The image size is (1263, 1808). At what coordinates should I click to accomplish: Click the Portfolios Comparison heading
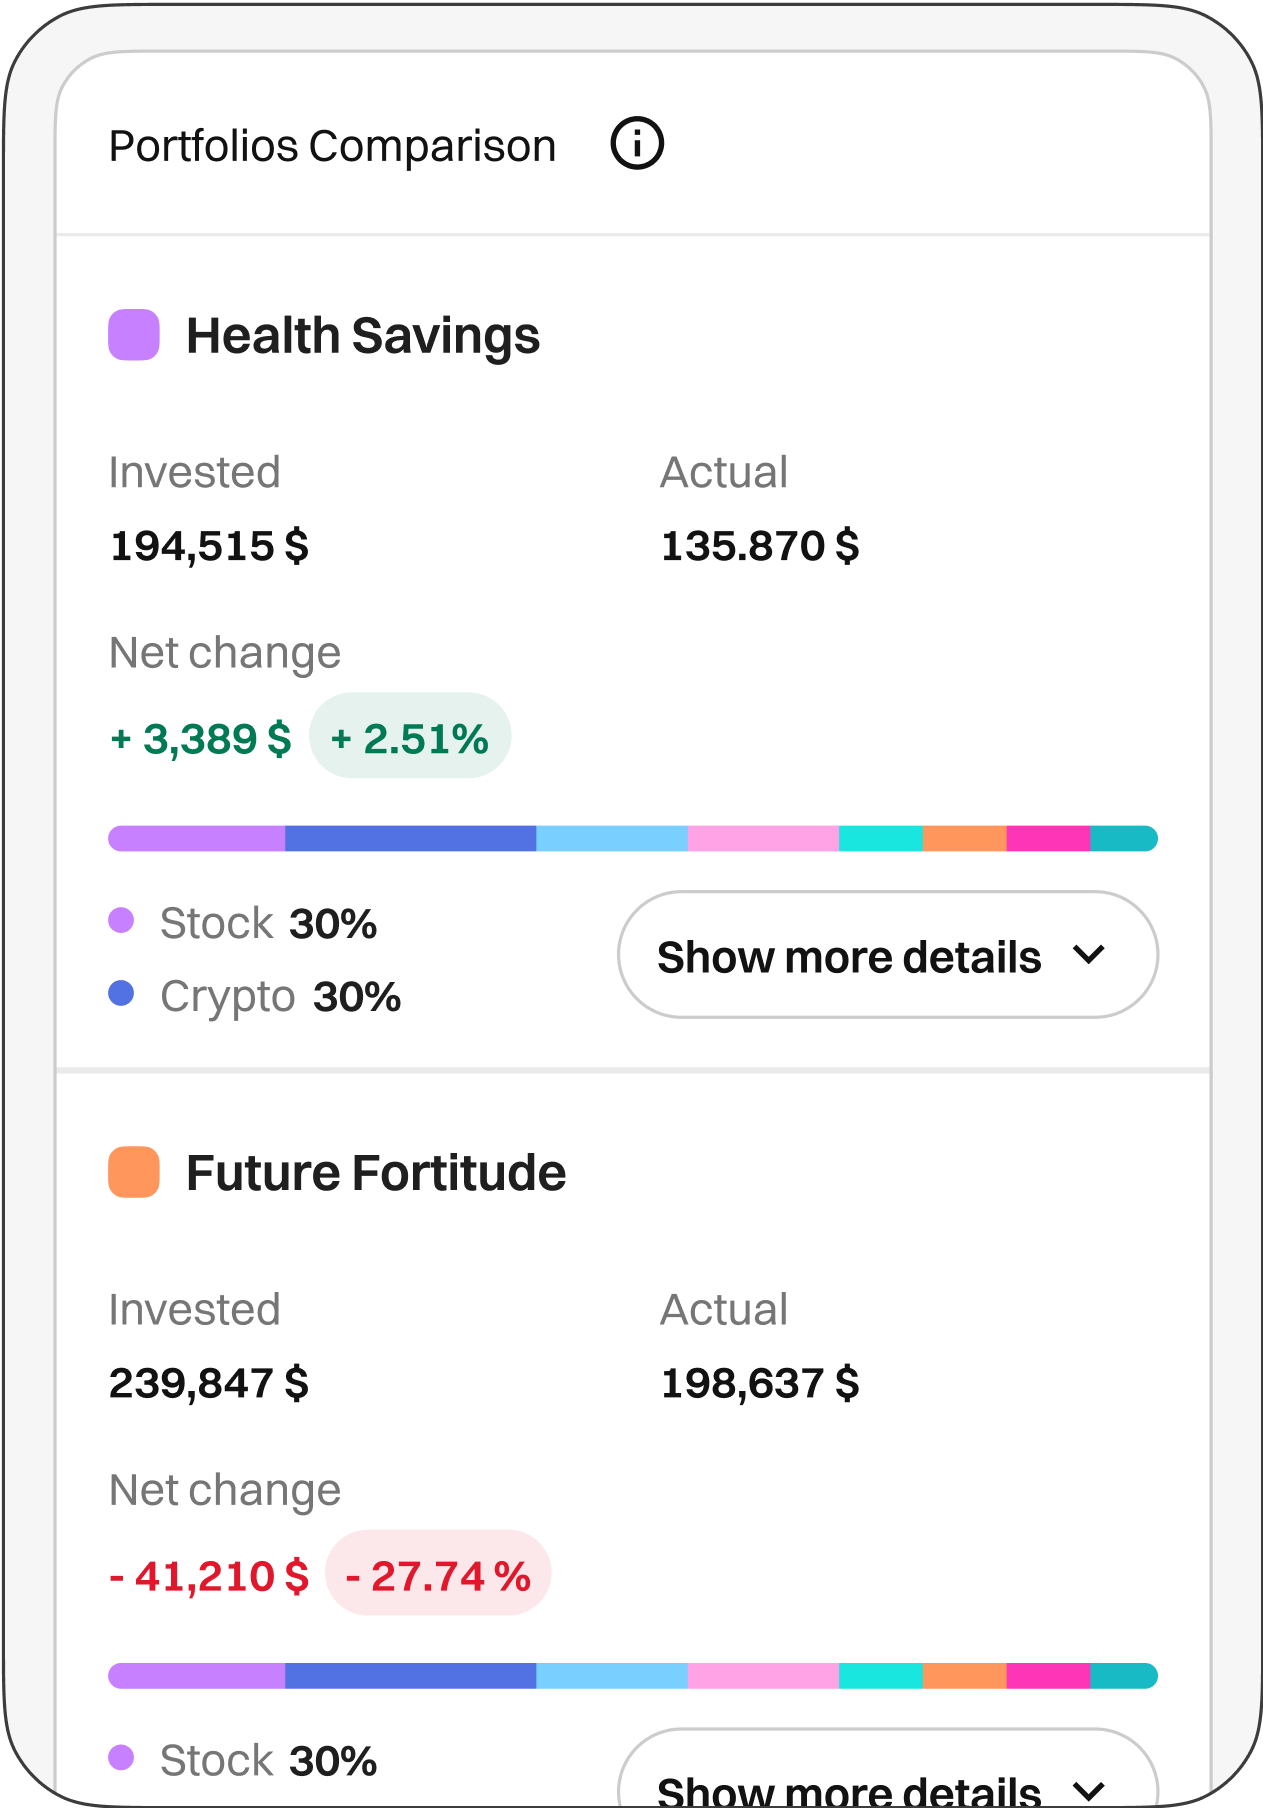332,146
